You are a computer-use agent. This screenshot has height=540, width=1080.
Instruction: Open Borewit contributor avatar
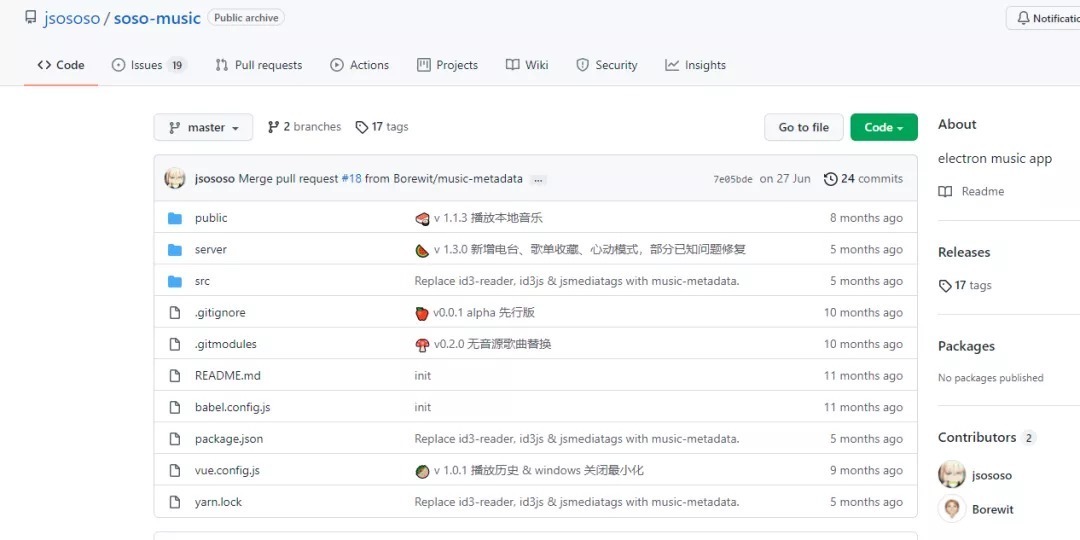[x=952, y=509]
